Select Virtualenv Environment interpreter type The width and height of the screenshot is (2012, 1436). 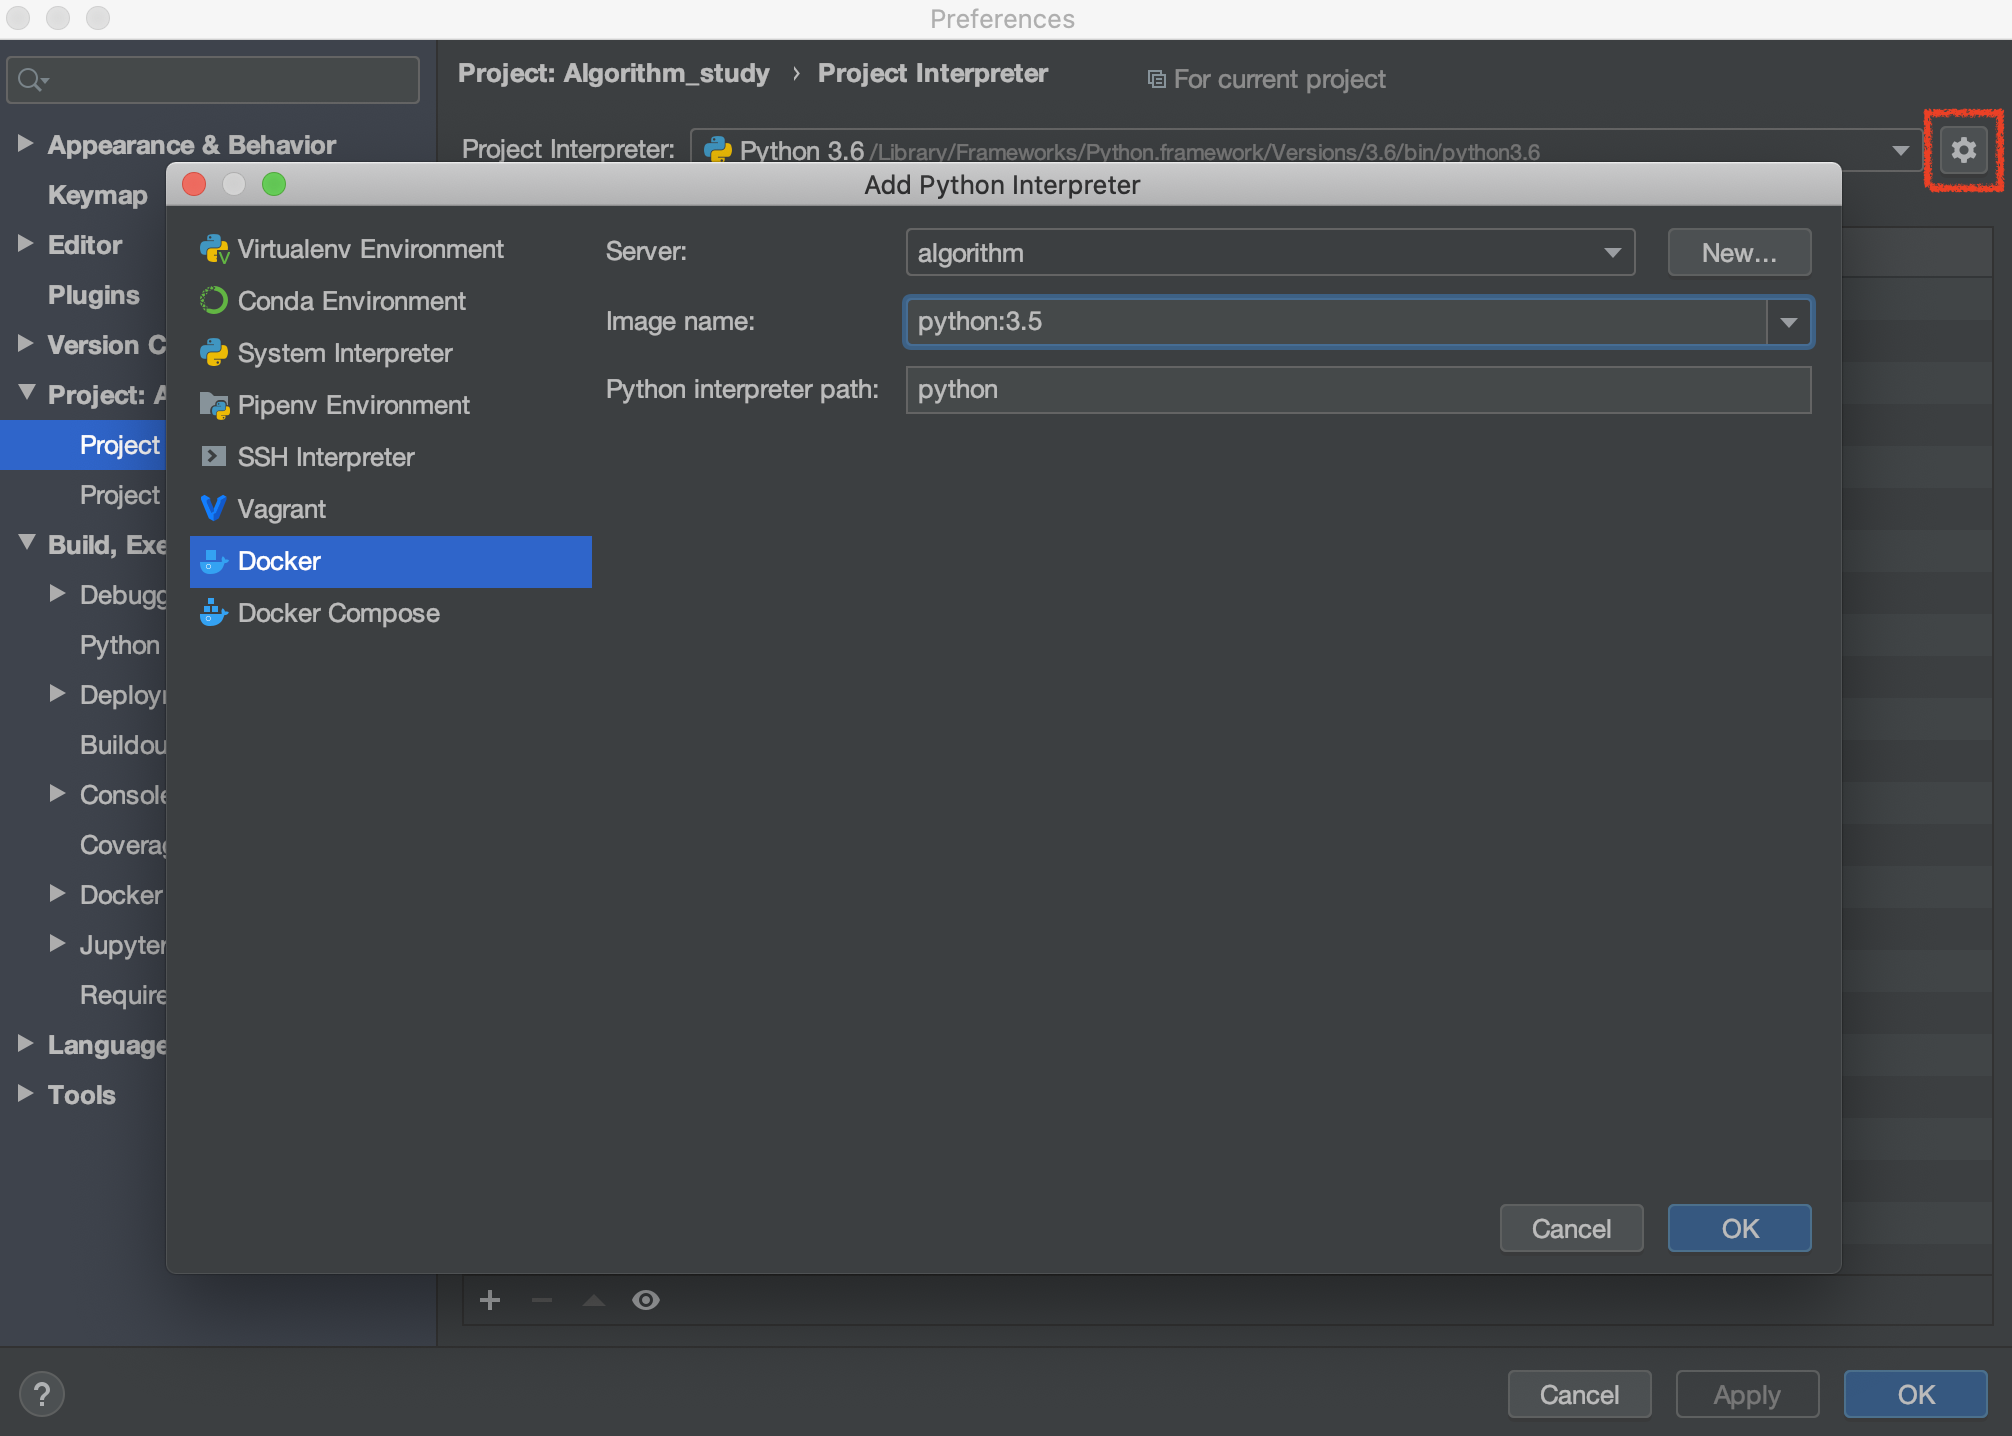pyautogui.click(x=370, y=249)
